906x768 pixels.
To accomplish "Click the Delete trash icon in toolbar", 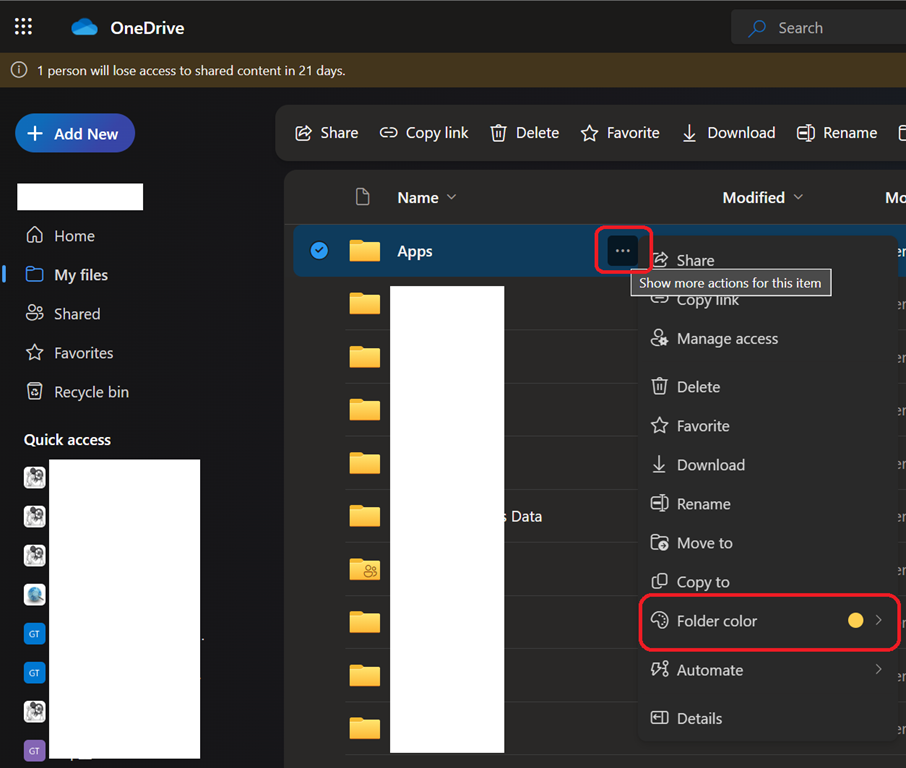I will pyautogui.click(x=500, y=133).
